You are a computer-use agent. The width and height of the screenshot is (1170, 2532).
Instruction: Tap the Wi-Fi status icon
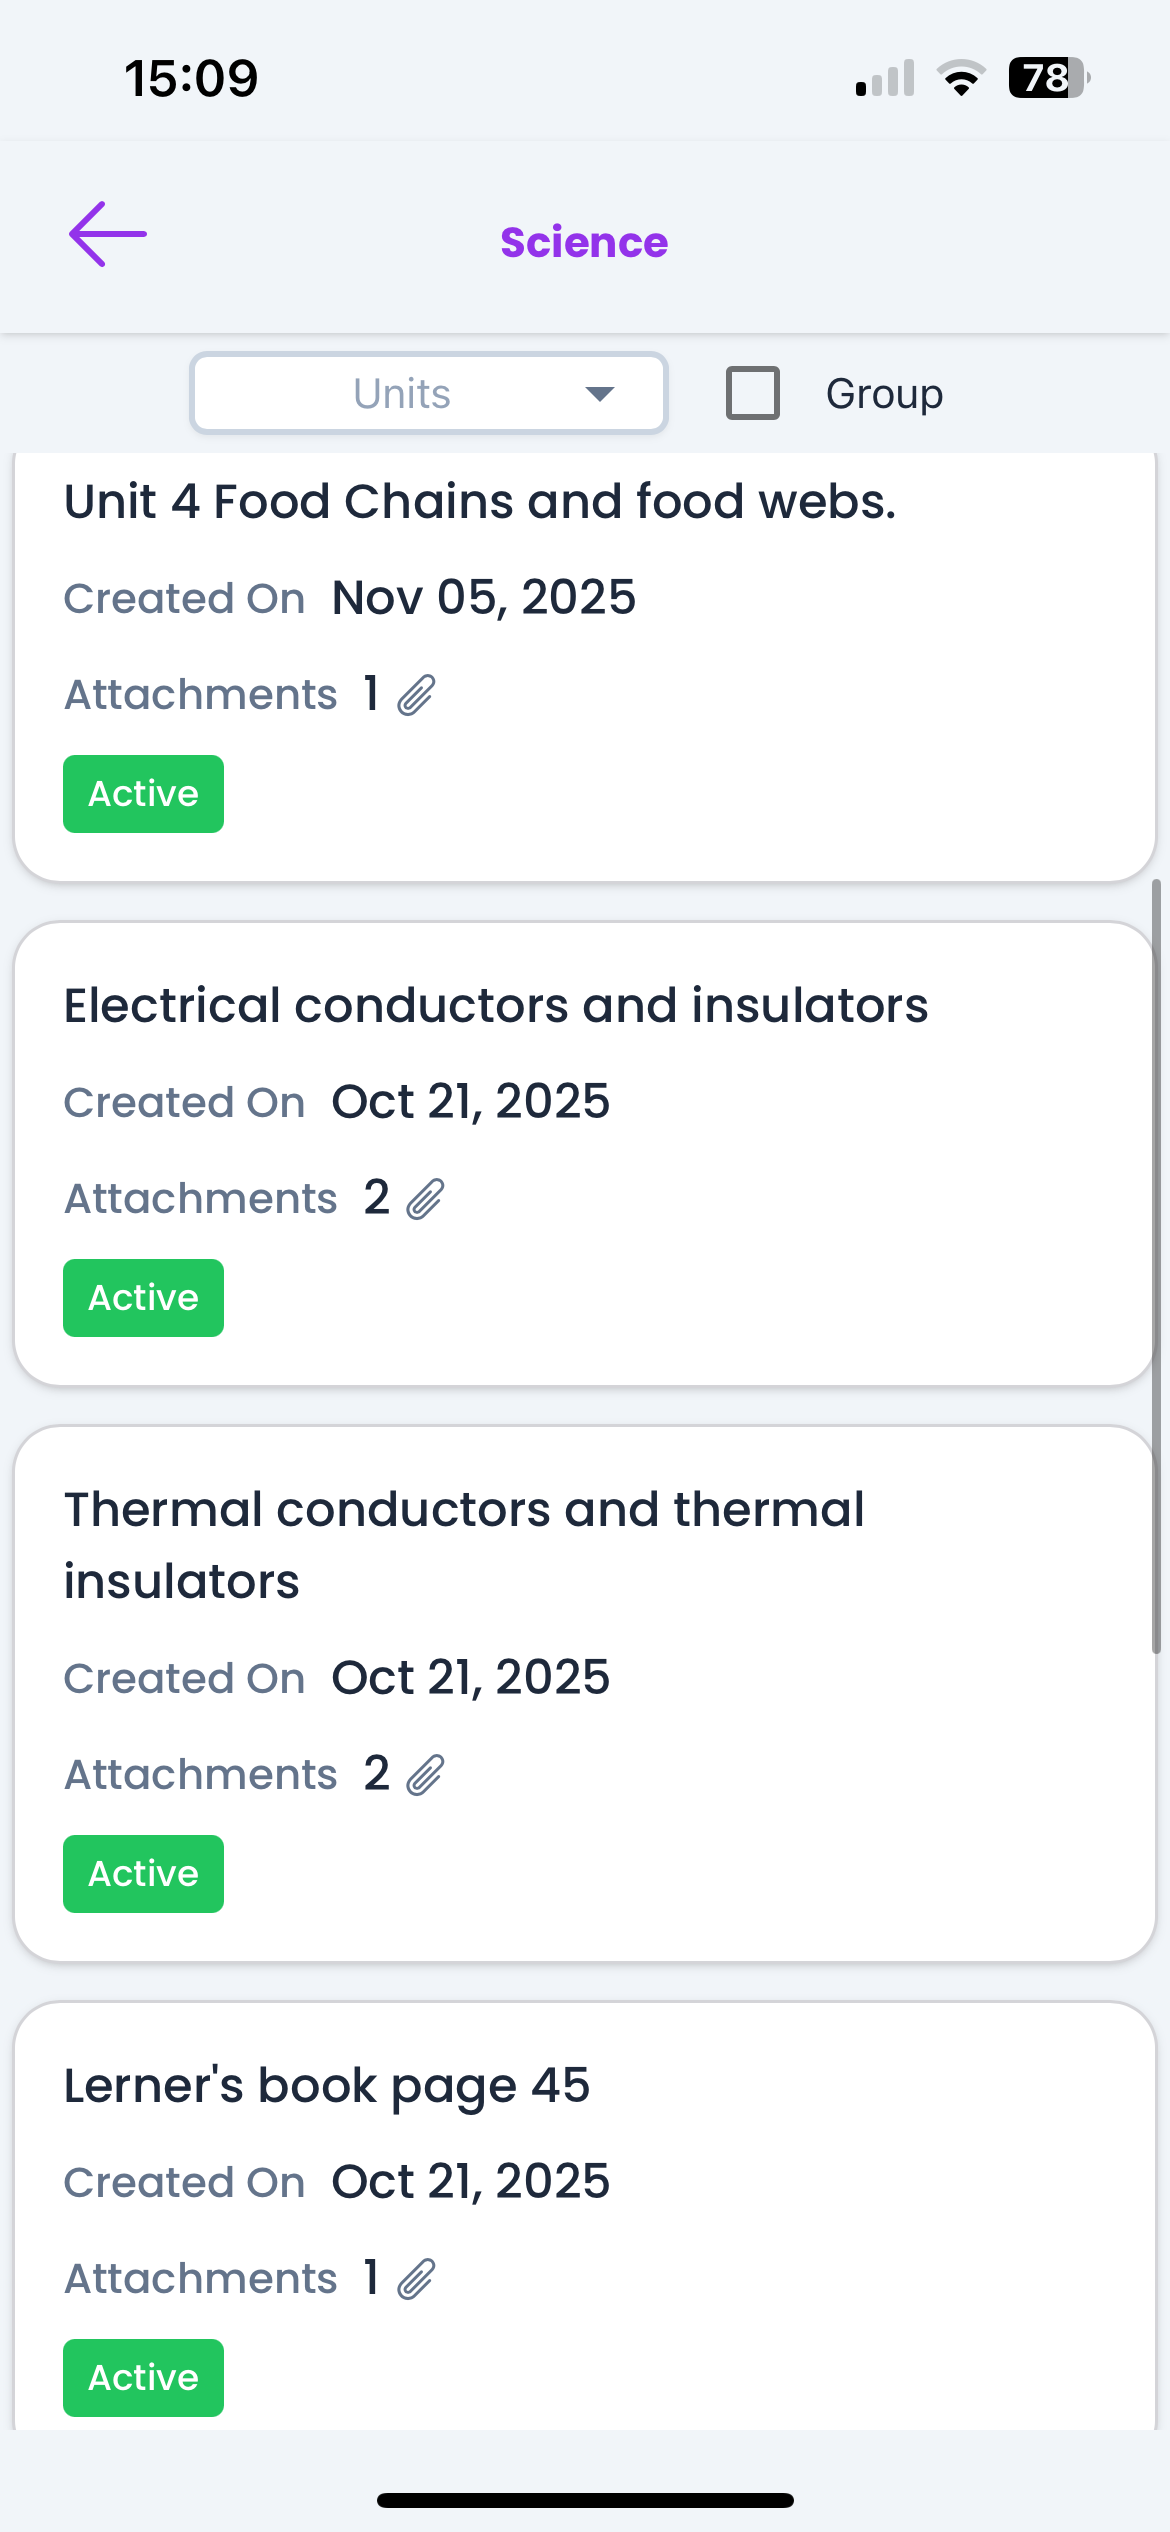click(961, 78)
